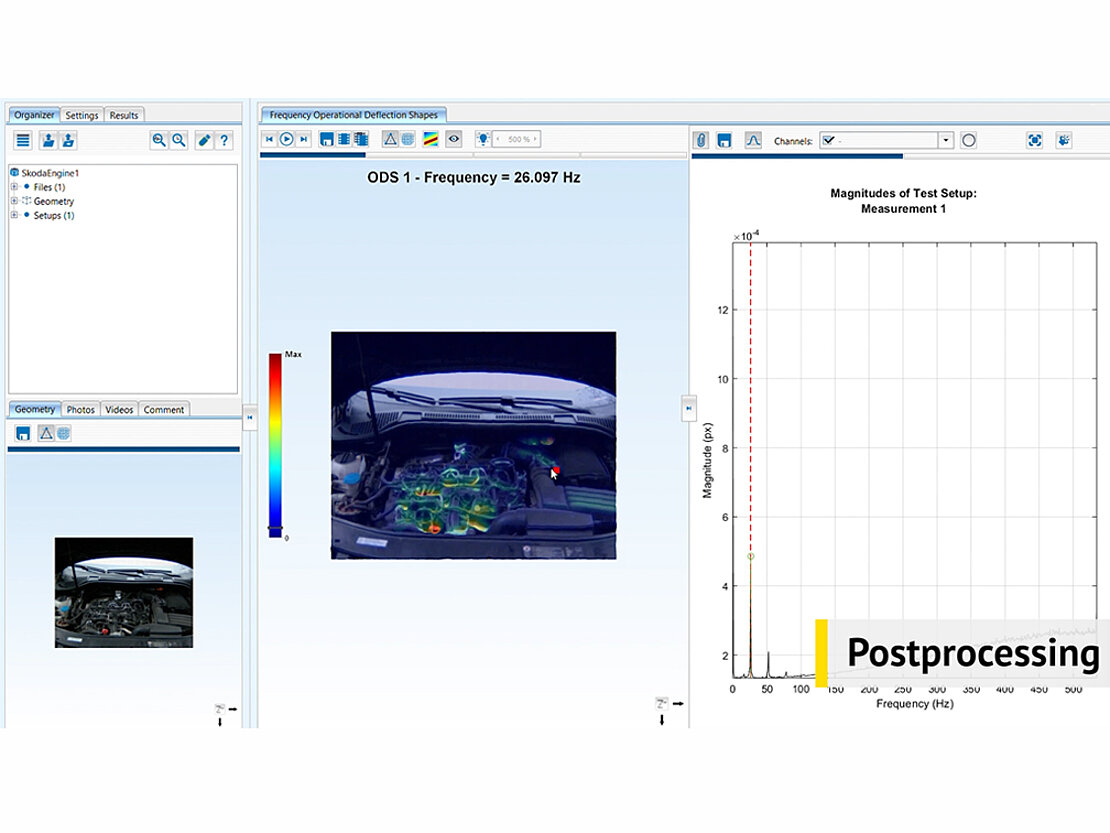Toggle triangle mesh in Geometry panel toolbar
This screenshot has width=1110, height=833.
(46, 433)
